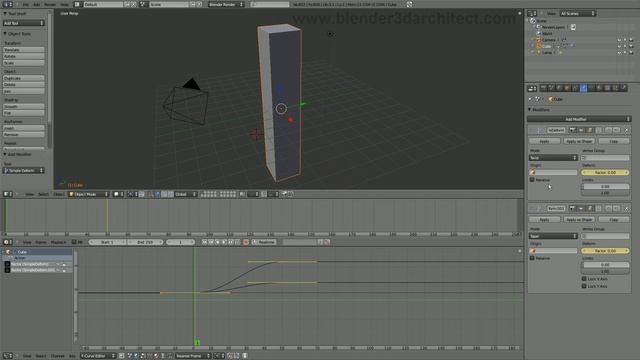Click jump to last frame in timeline
The image size is (640, 360).
click(237, 242)
